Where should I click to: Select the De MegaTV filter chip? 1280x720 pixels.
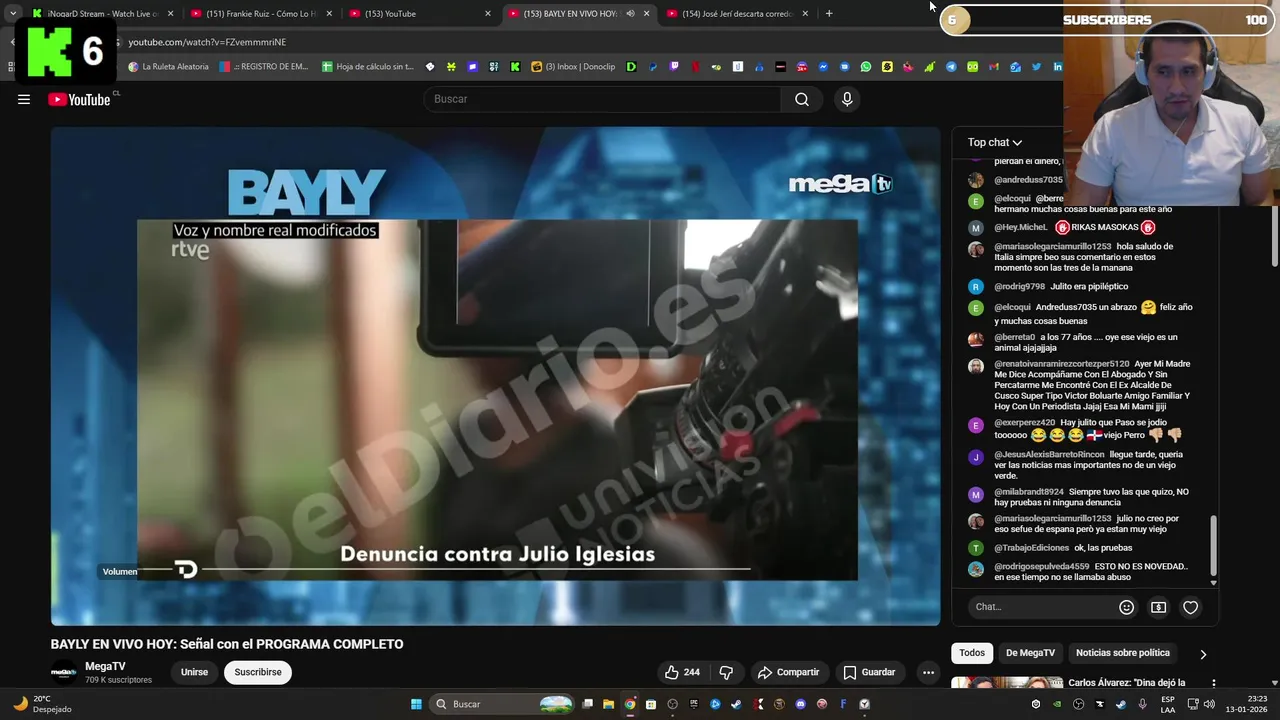(1030, 653)
